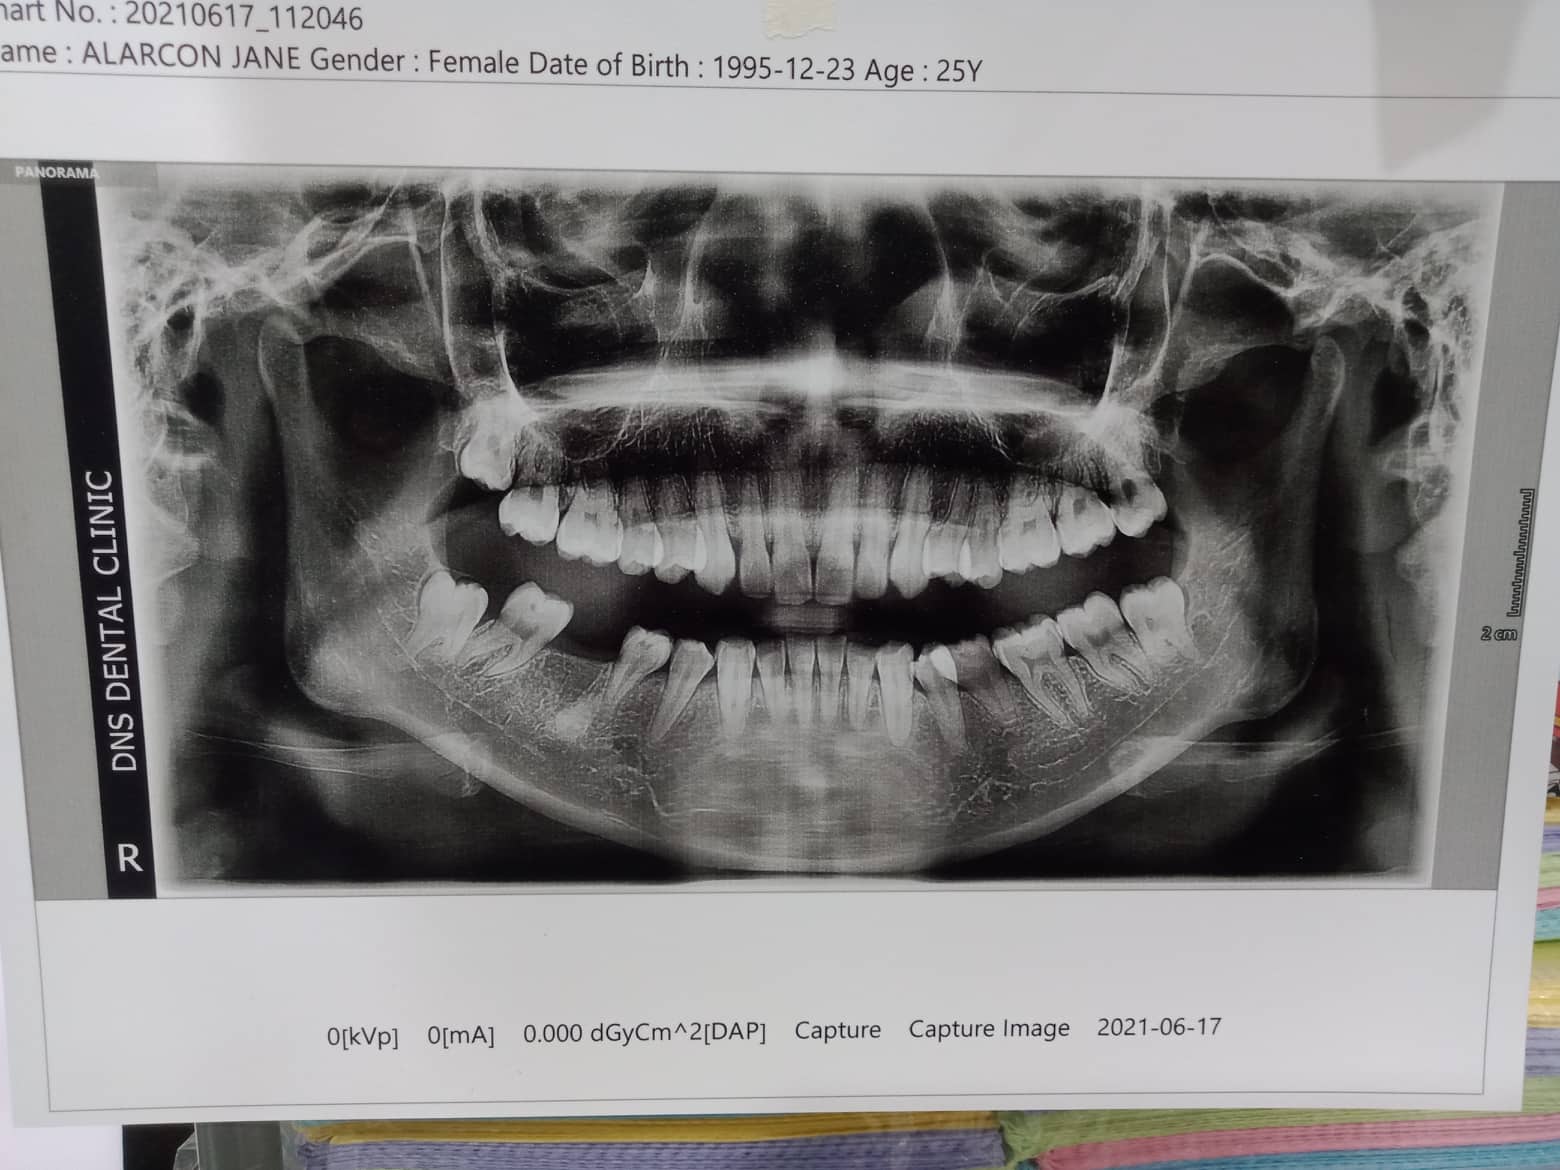Click the 0[kVp] value
This screenshot has width=1560, height=1170.
(x=362, y=1036)
